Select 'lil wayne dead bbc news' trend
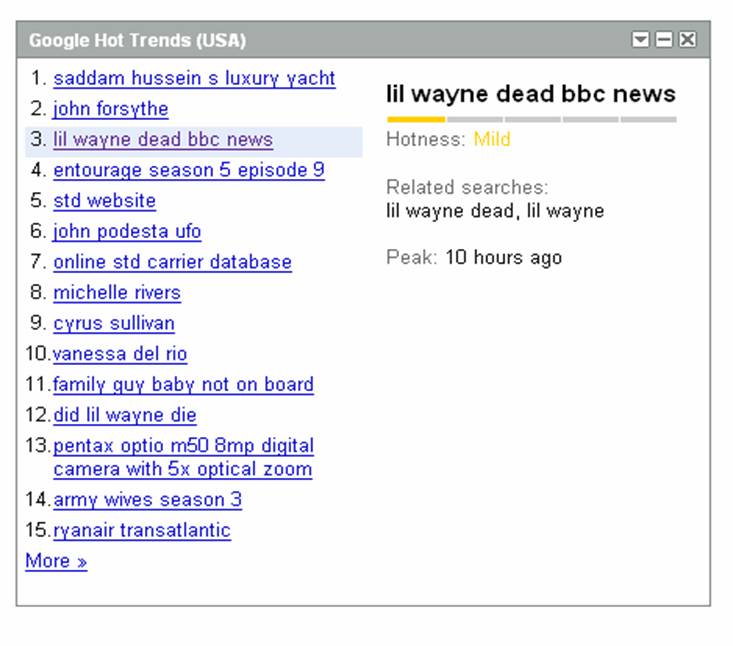733x646 pixels. coord(163,140)
